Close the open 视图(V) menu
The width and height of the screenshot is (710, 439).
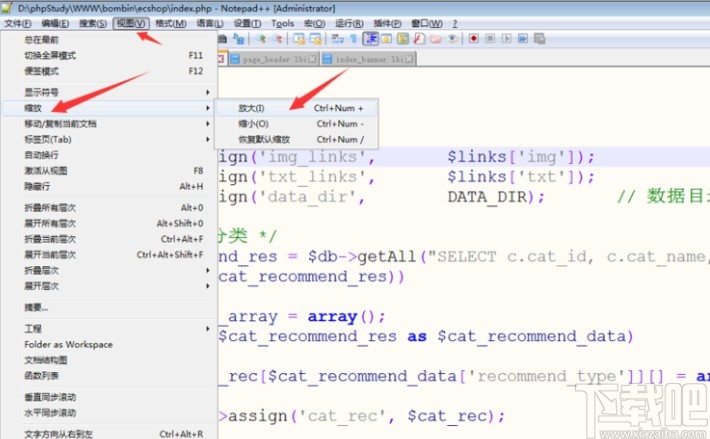(131, 24)
